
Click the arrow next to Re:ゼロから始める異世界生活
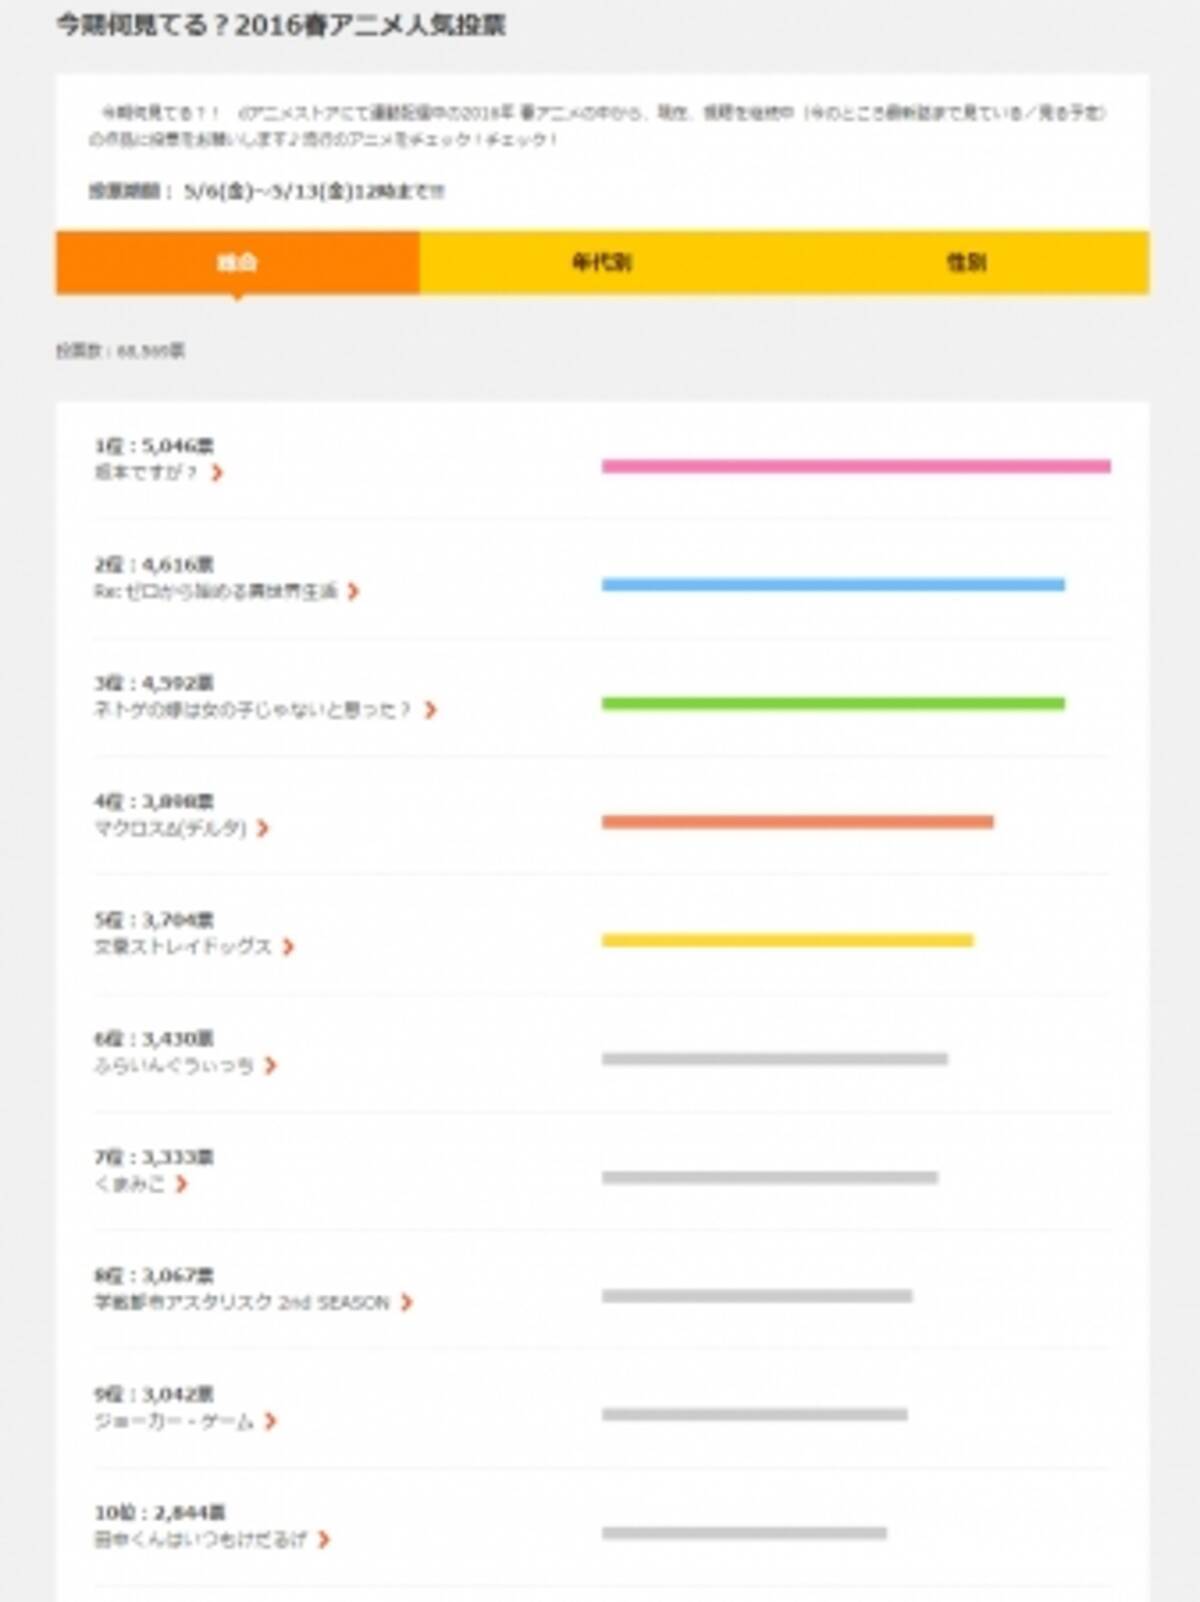click(x=353, y=591)
